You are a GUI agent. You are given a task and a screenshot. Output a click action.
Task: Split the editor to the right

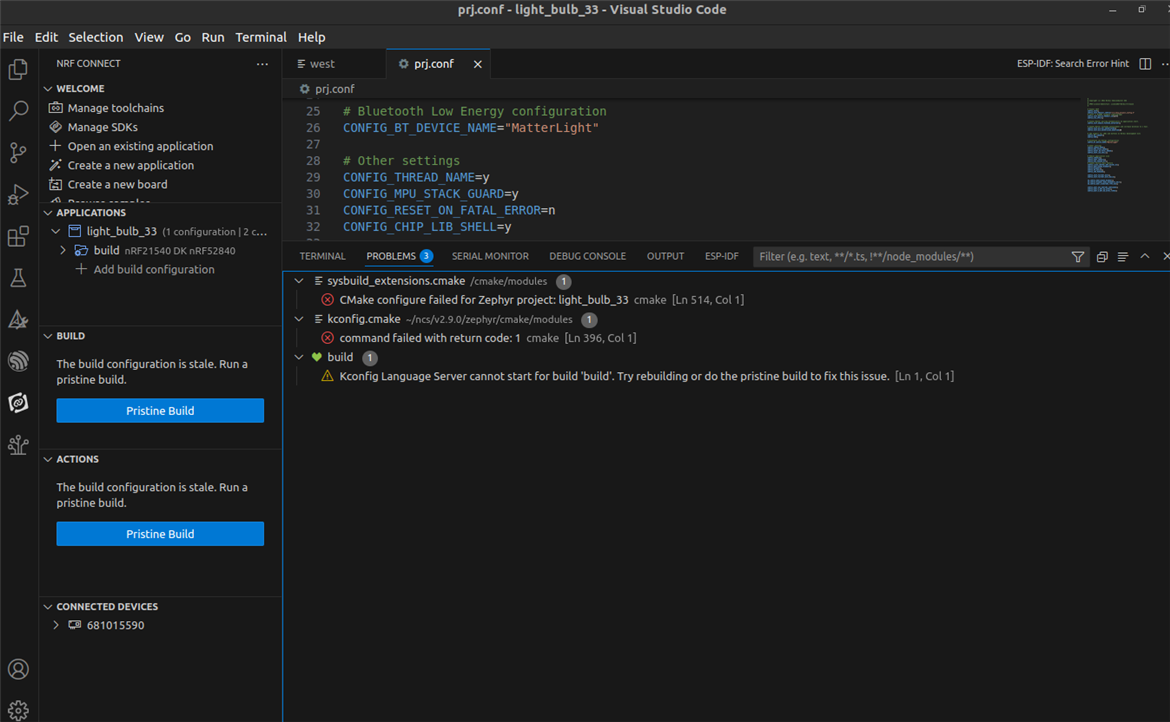[1145, 64]
